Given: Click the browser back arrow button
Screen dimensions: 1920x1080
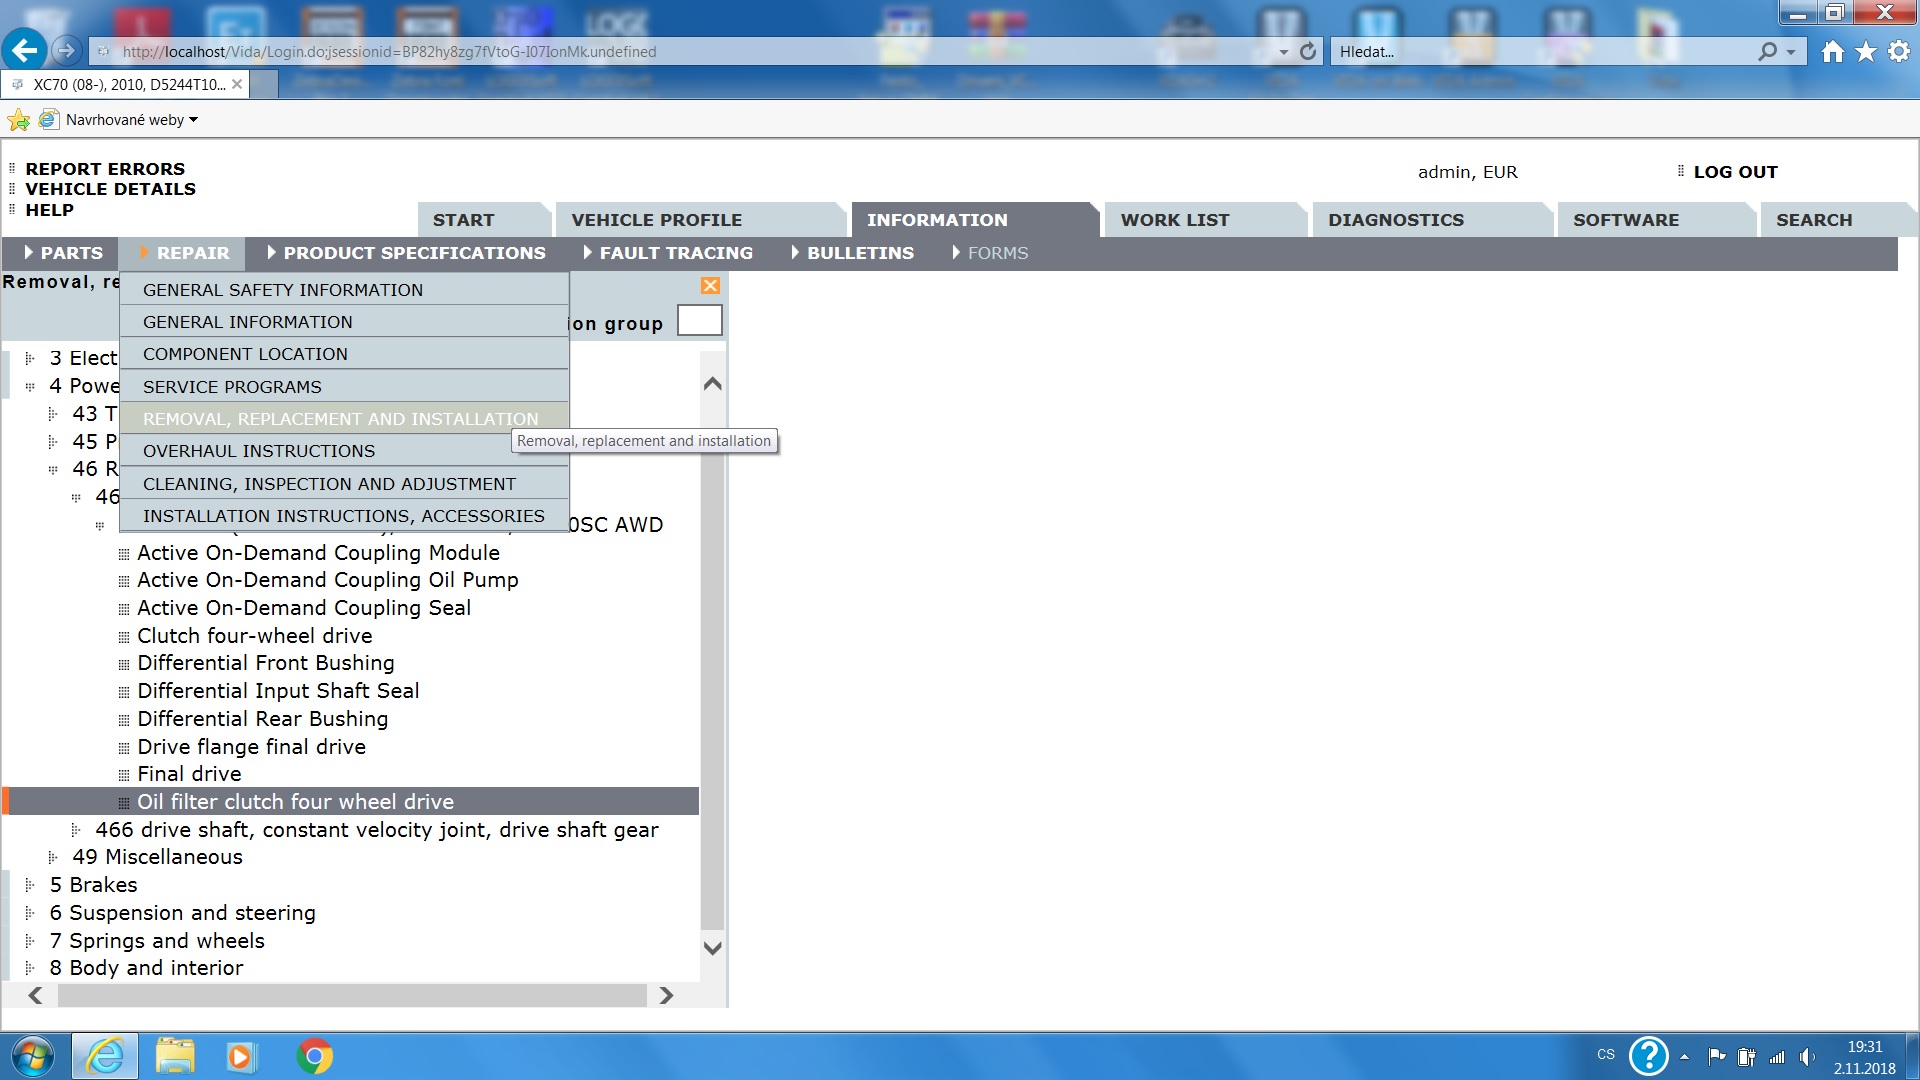Looking at the screenshot, I should tap(25, 51).
